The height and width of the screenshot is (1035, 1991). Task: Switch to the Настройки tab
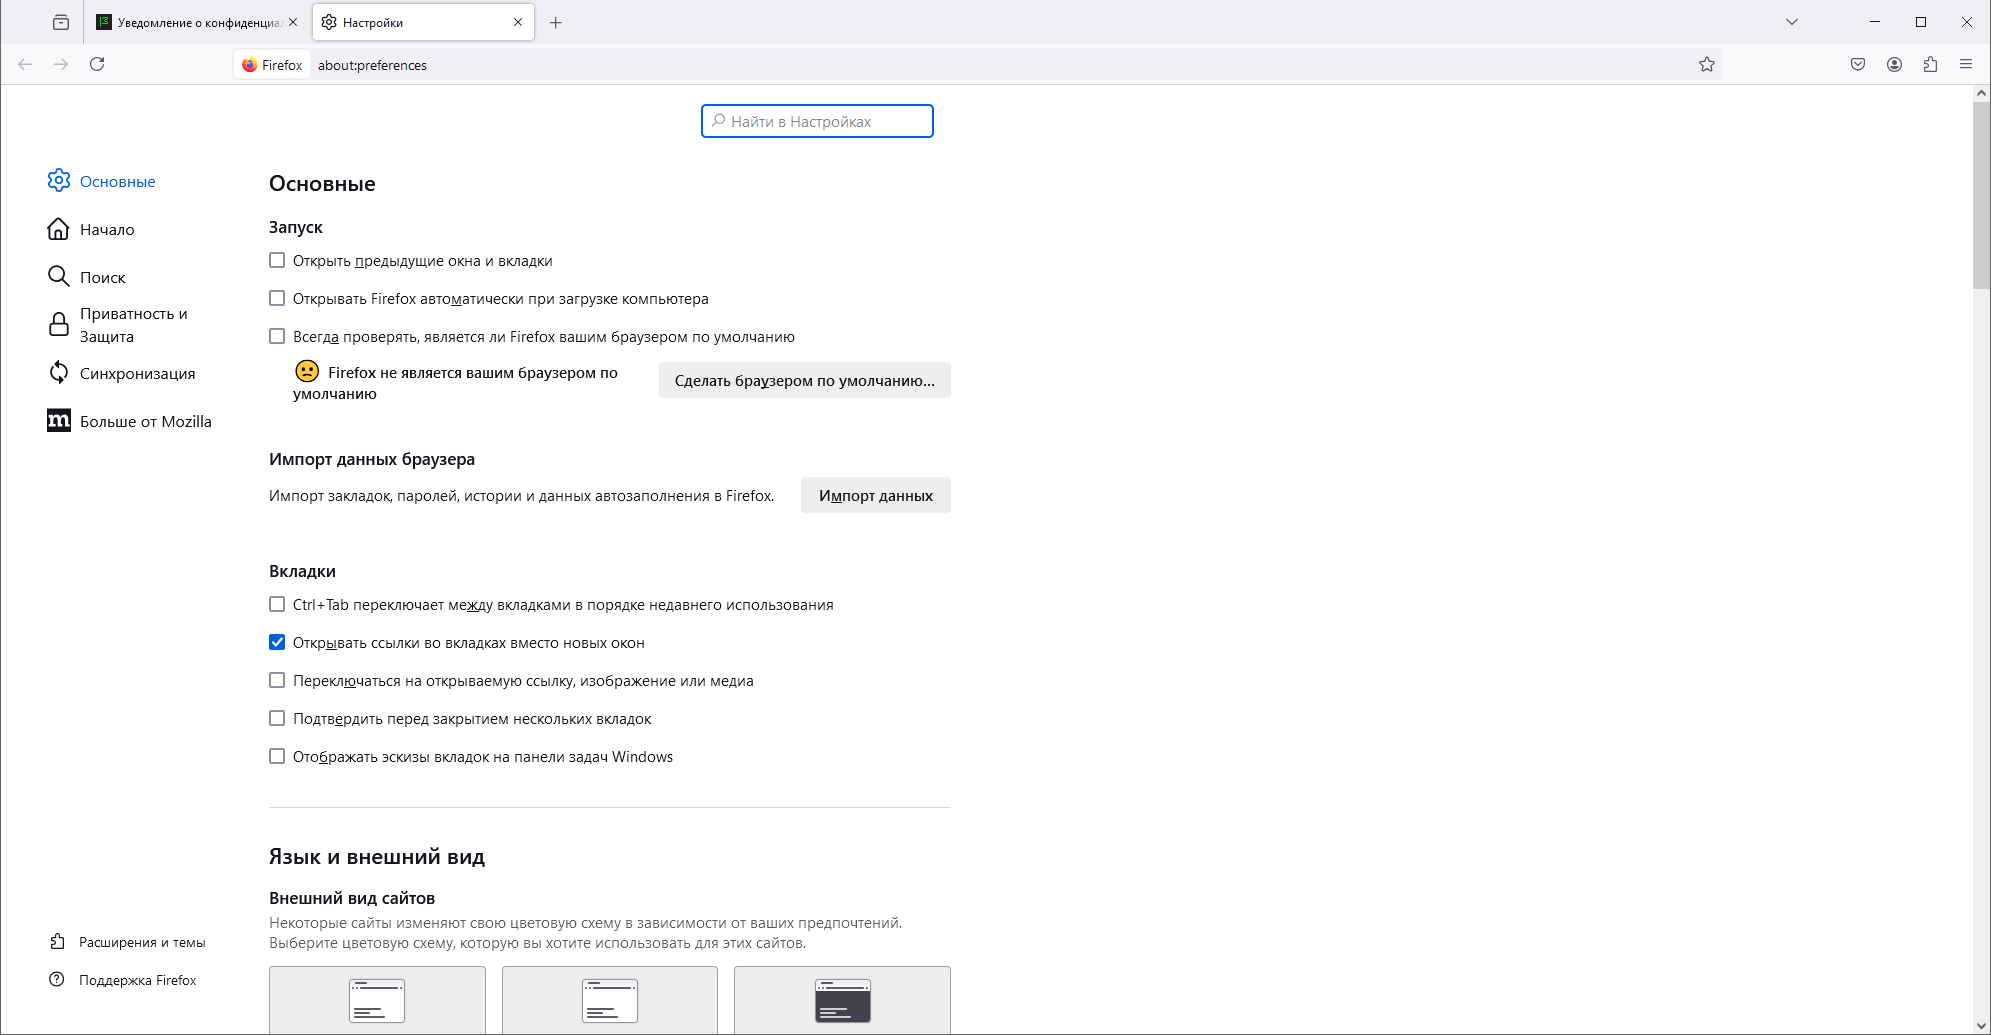click(x=424, y=22)
